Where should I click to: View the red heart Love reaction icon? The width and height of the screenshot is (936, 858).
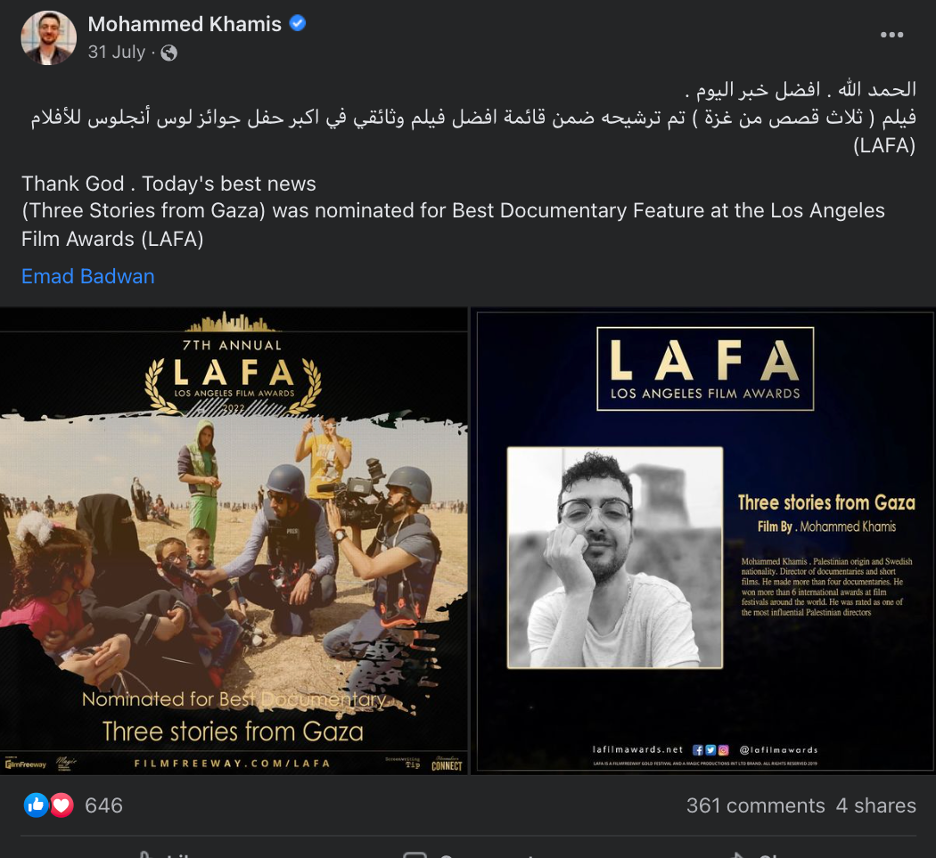point(61,805)
